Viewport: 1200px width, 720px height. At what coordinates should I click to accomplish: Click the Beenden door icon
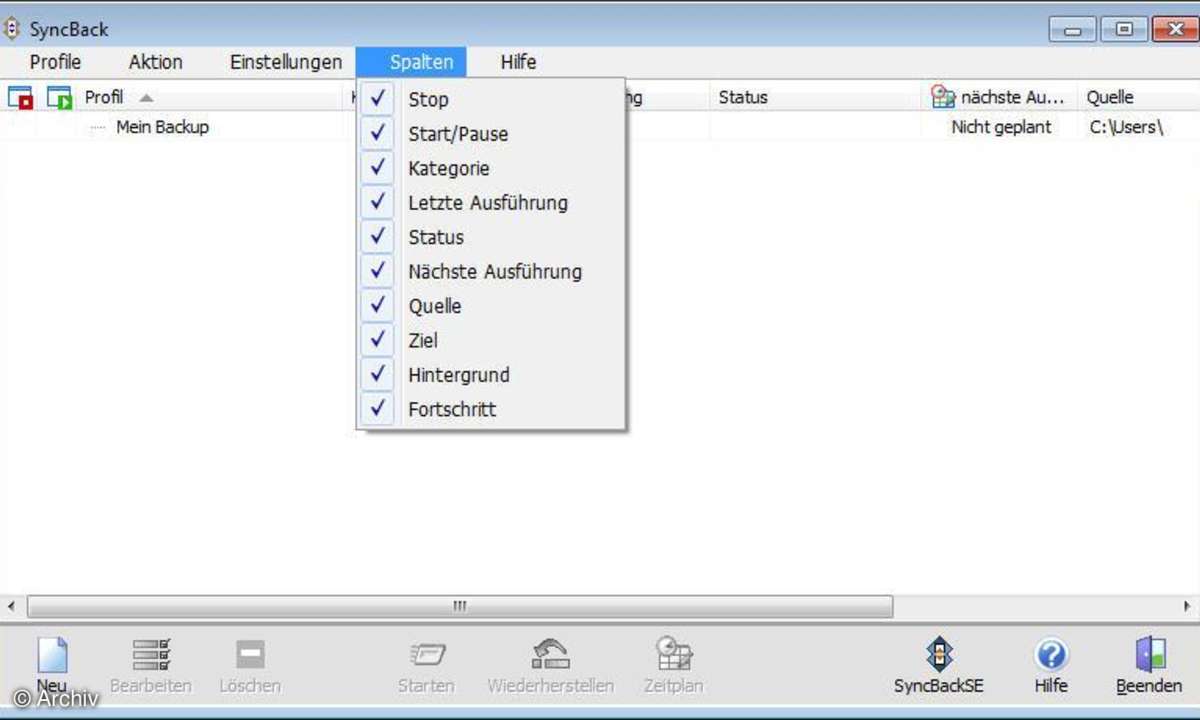click(x=1149, y=654)
